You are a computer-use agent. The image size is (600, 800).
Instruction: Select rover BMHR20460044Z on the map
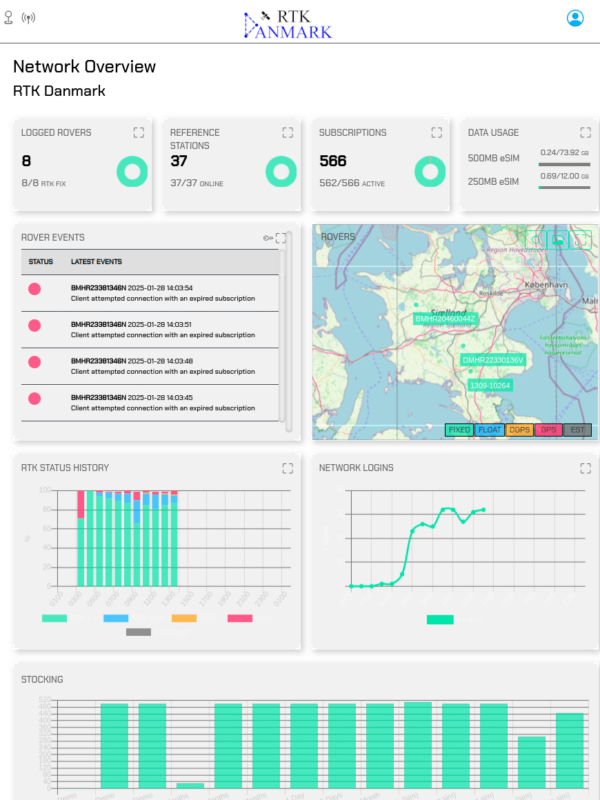tap(445, 319)
